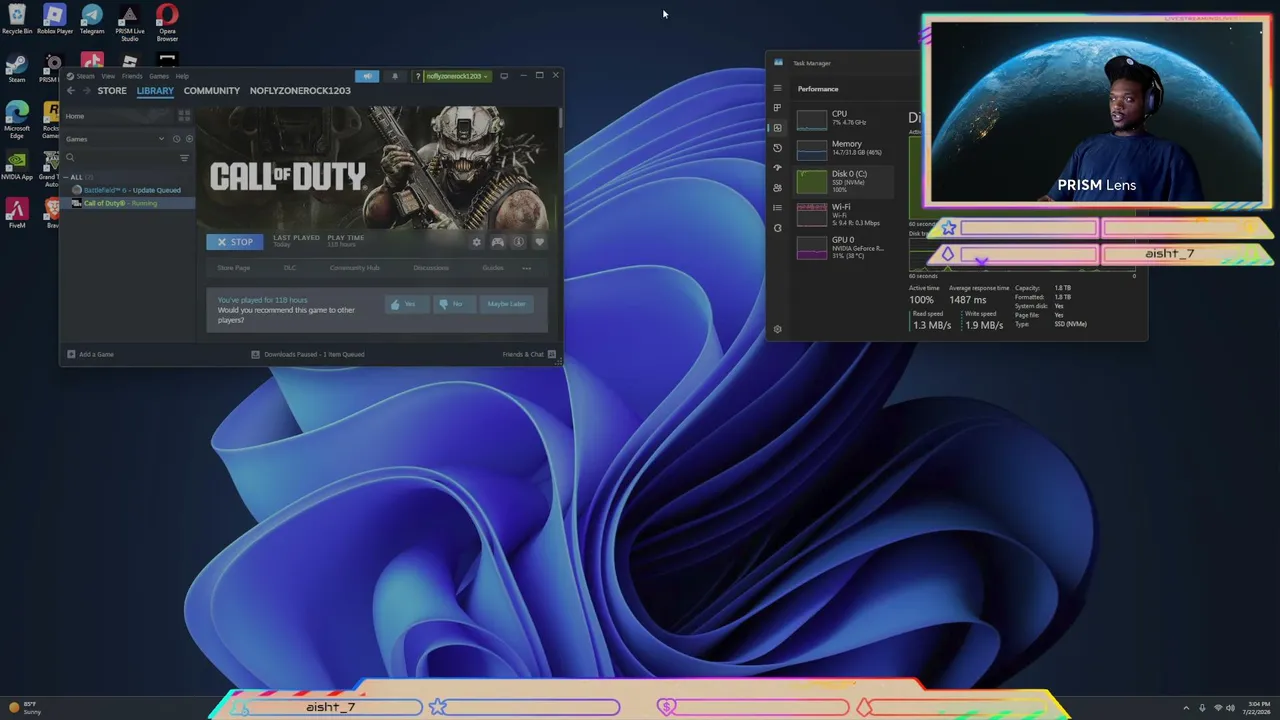The image size is (1280, 720).
Task: Select the NVIDIA App desktop icon
Action: click(17, 165)
